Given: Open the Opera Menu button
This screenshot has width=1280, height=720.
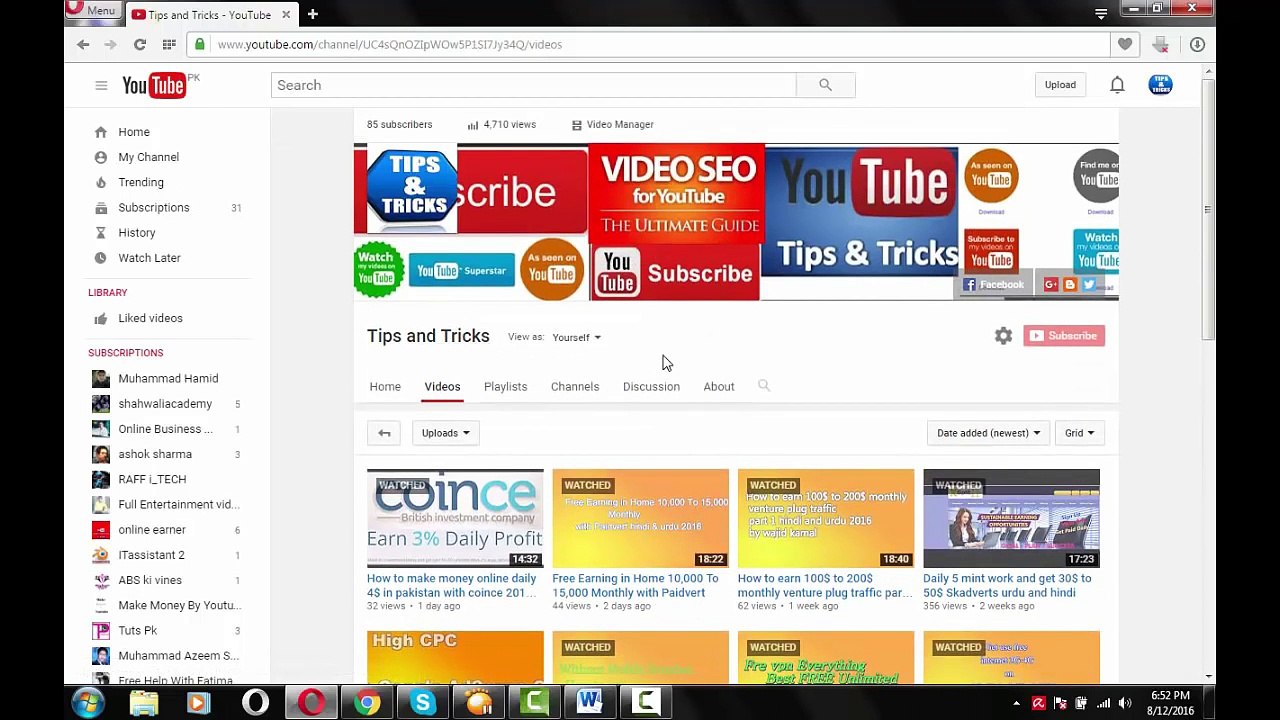Looking at the screenshot, I should click(x=92, y=10).
